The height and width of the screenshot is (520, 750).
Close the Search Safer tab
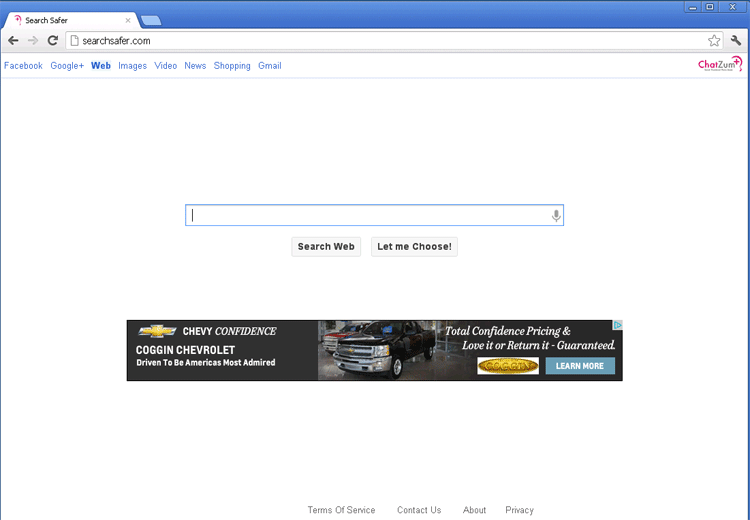pyautogui.click(x=128, y=20)
